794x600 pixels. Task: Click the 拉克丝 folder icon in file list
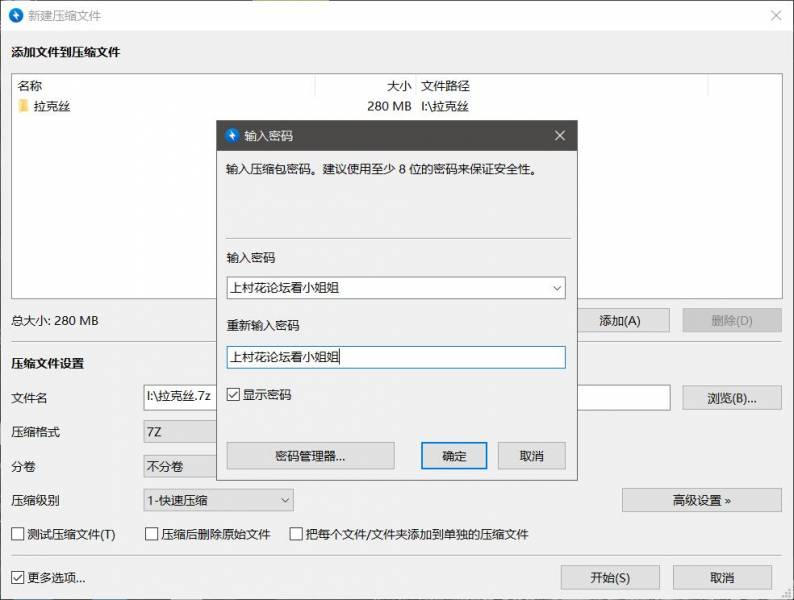click(x=23, y=106)
